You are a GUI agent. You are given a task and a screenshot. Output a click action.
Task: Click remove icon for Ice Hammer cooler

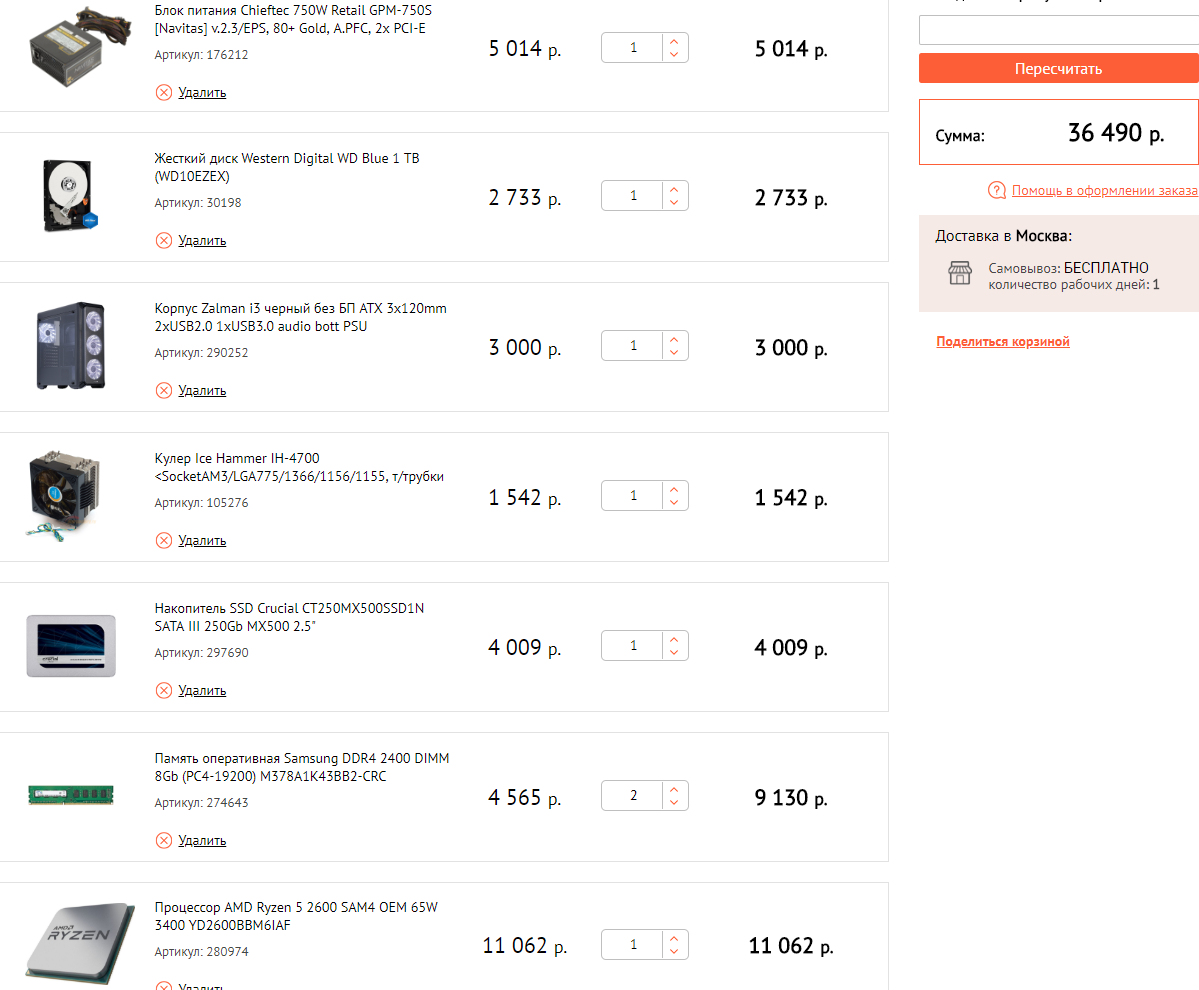164,540
